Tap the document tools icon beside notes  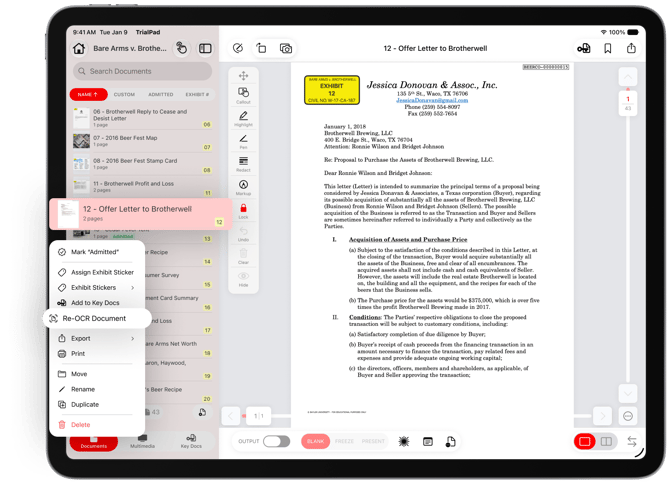[x=450, y=441]
